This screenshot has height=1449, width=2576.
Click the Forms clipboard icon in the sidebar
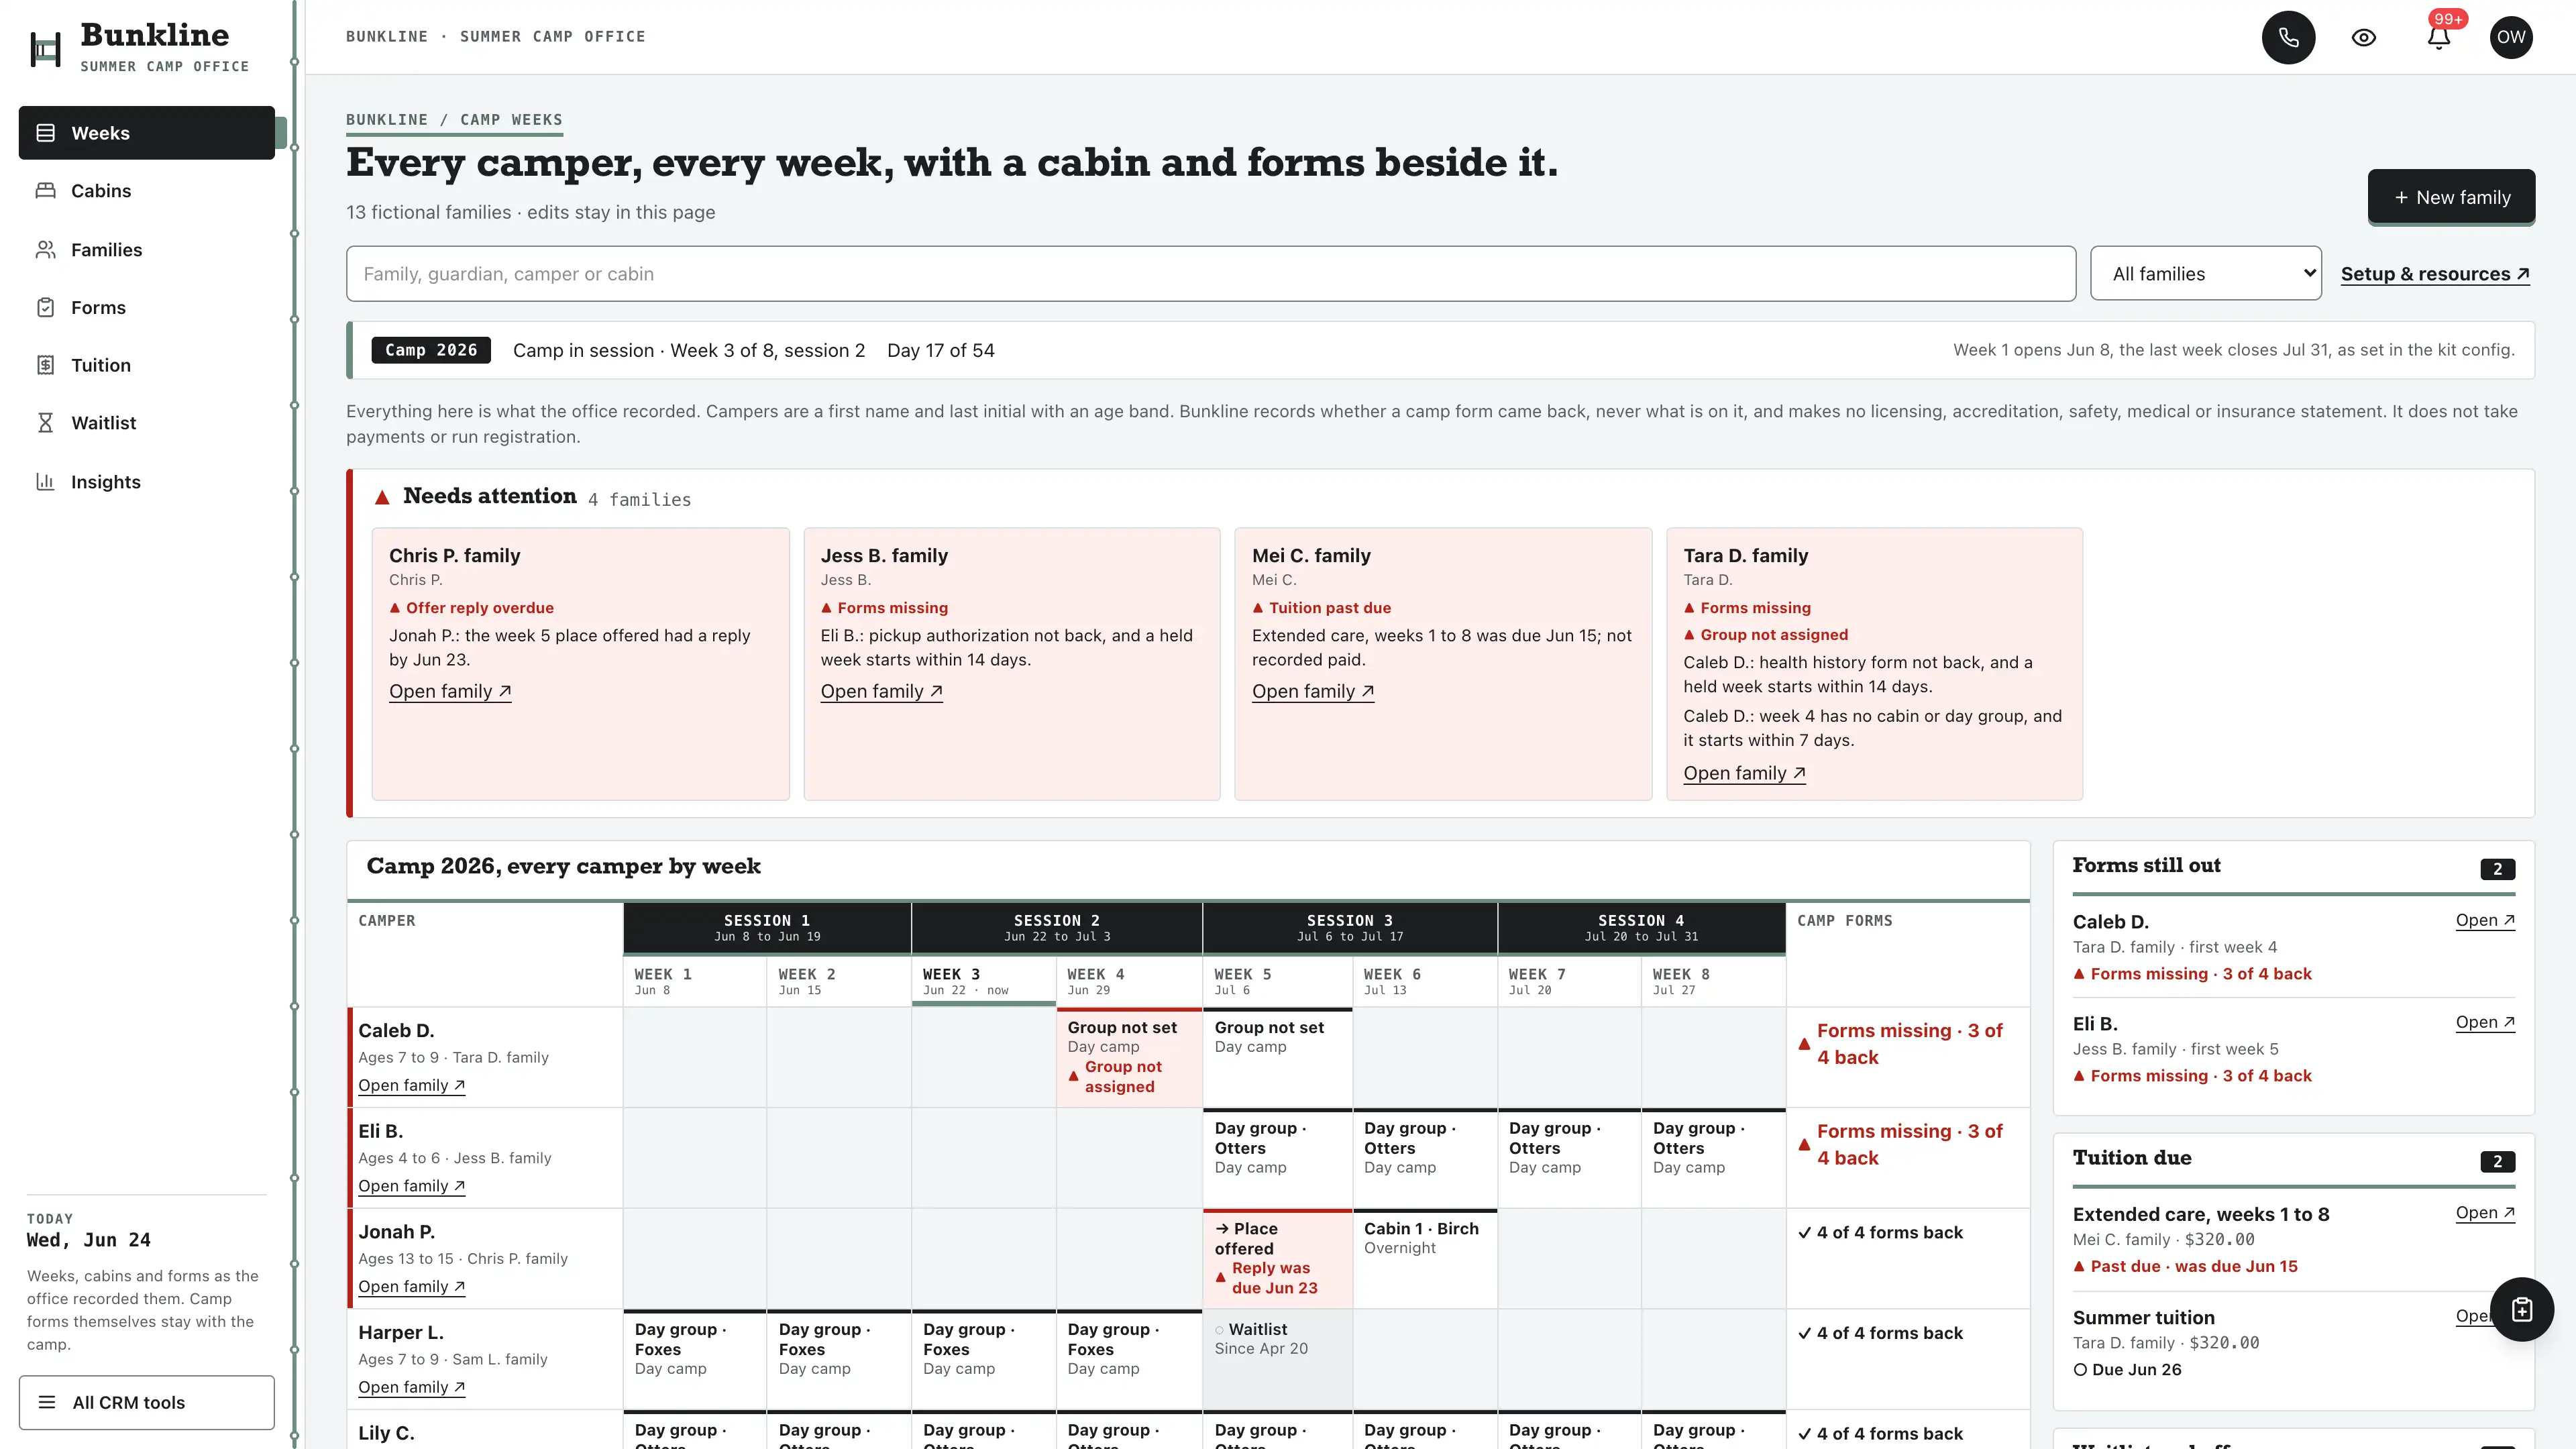tap(46, 308)
